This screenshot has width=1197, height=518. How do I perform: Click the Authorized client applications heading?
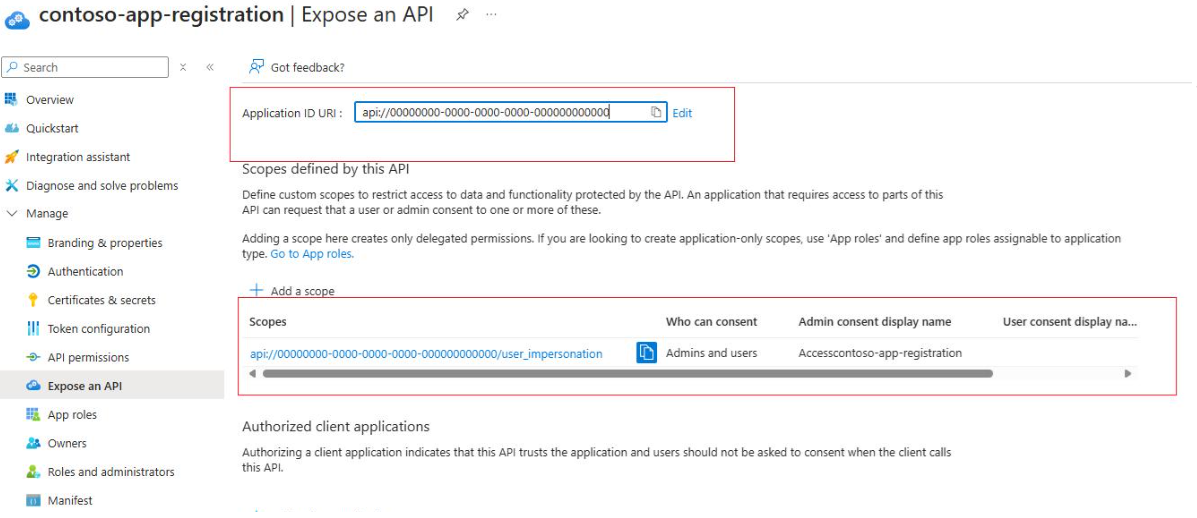tap(336, 426)
